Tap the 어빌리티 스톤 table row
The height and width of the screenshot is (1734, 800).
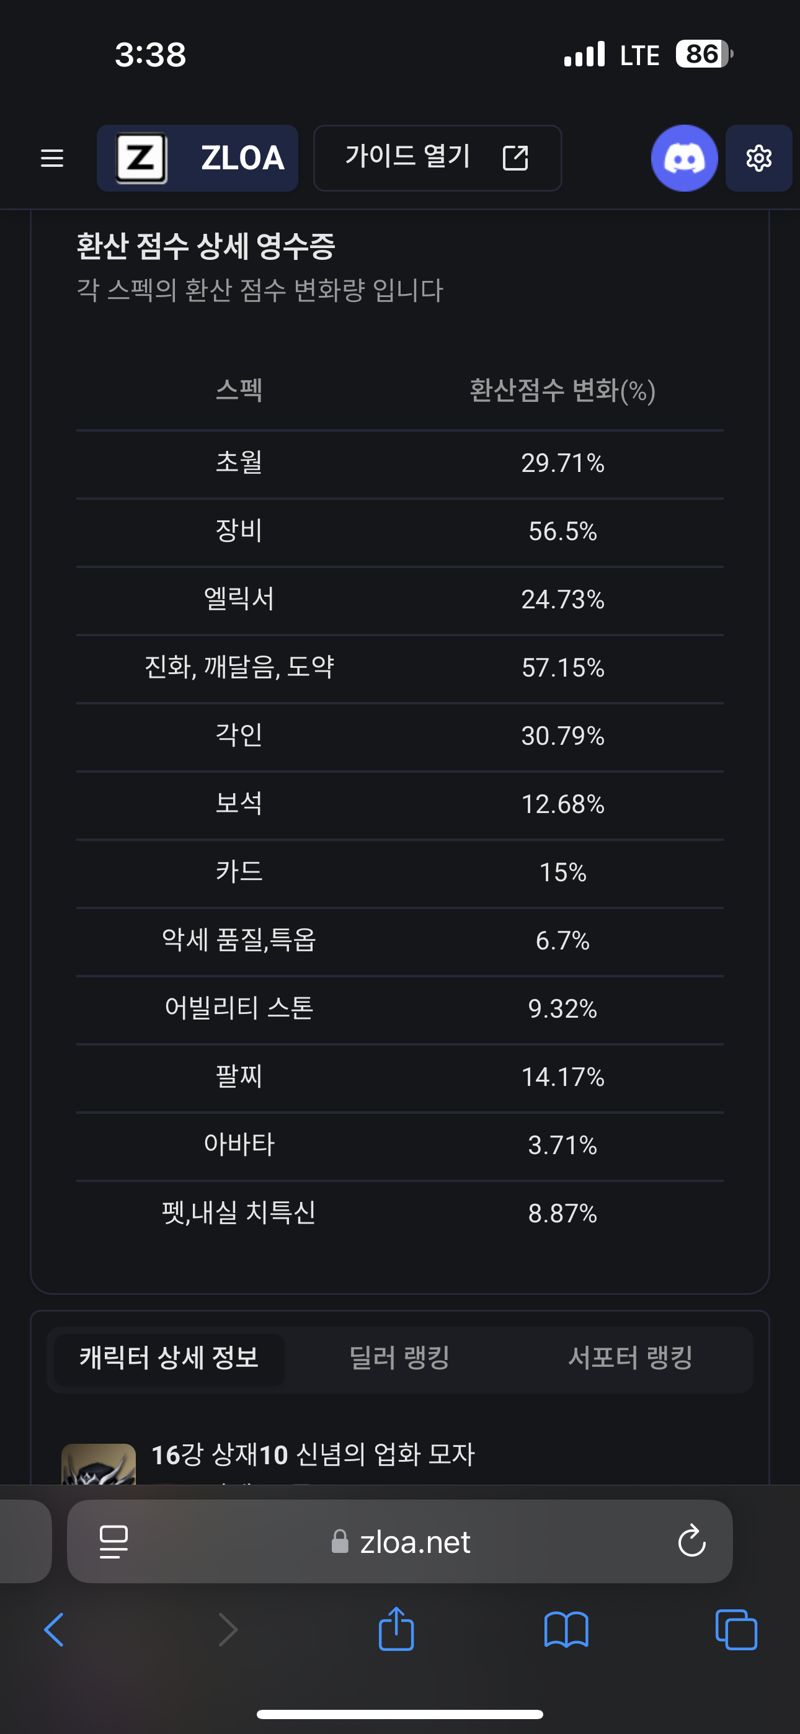pos(400,1009)
